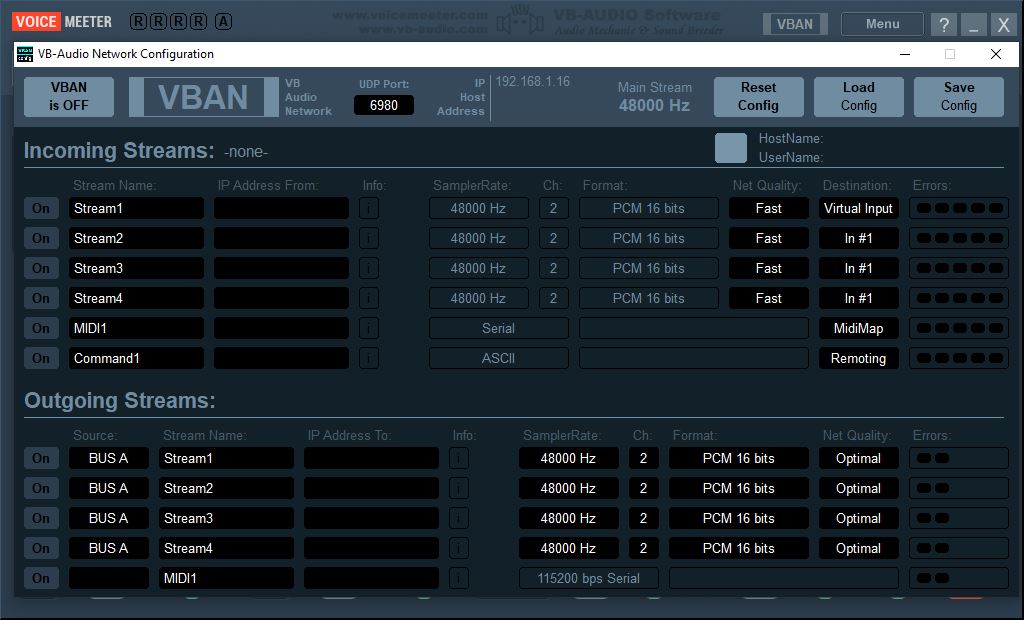1024x620 pixels.
Task: Open the Voicemeeter Menu
Action: point(882,24)
